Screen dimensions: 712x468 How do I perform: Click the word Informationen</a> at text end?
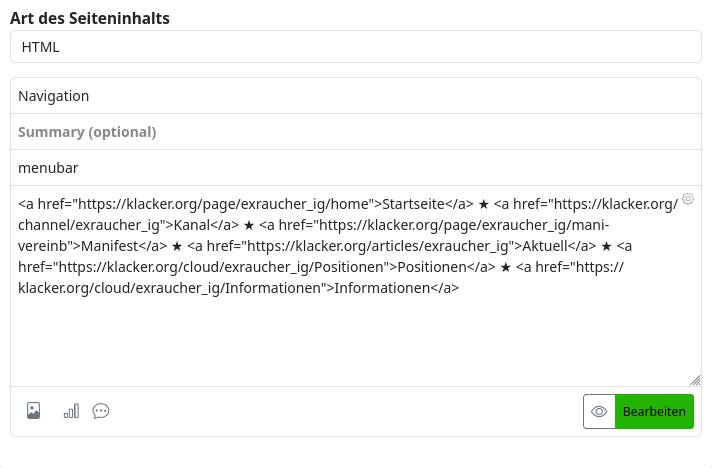396,288
